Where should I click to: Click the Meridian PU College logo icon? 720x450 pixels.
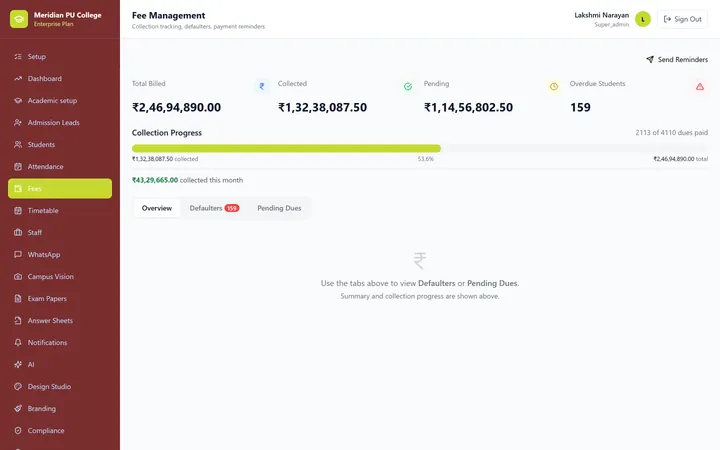(x=19, y=19)
